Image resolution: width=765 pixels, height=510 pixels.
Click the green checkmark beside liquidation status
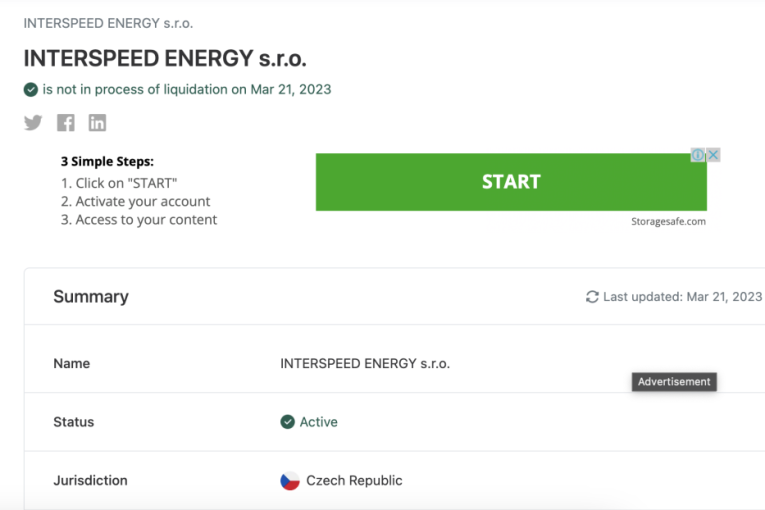tap(31, 90)
